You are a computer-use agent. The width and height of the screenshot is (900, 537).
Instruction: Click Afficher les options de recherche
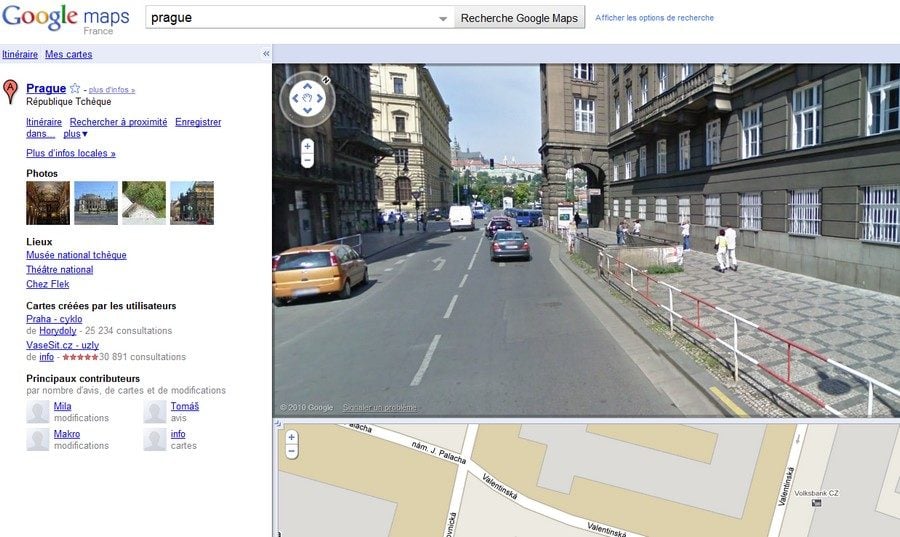(x=654, y=18)
